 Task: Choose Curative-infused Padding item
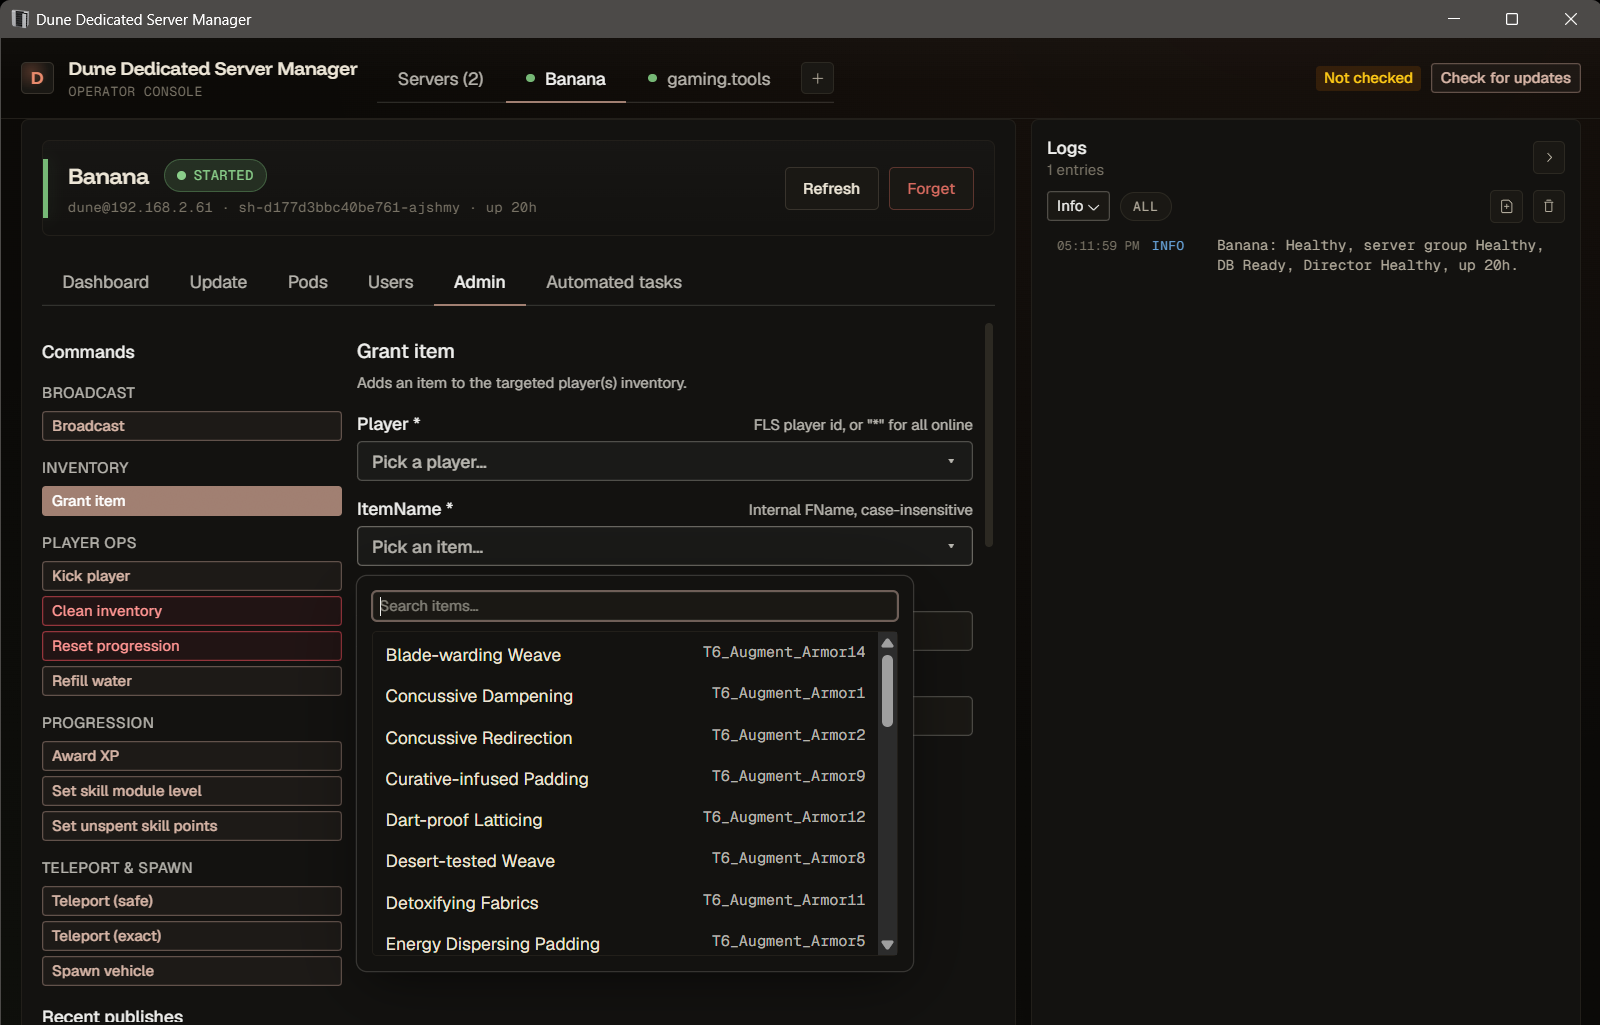[x=626, y=778]
